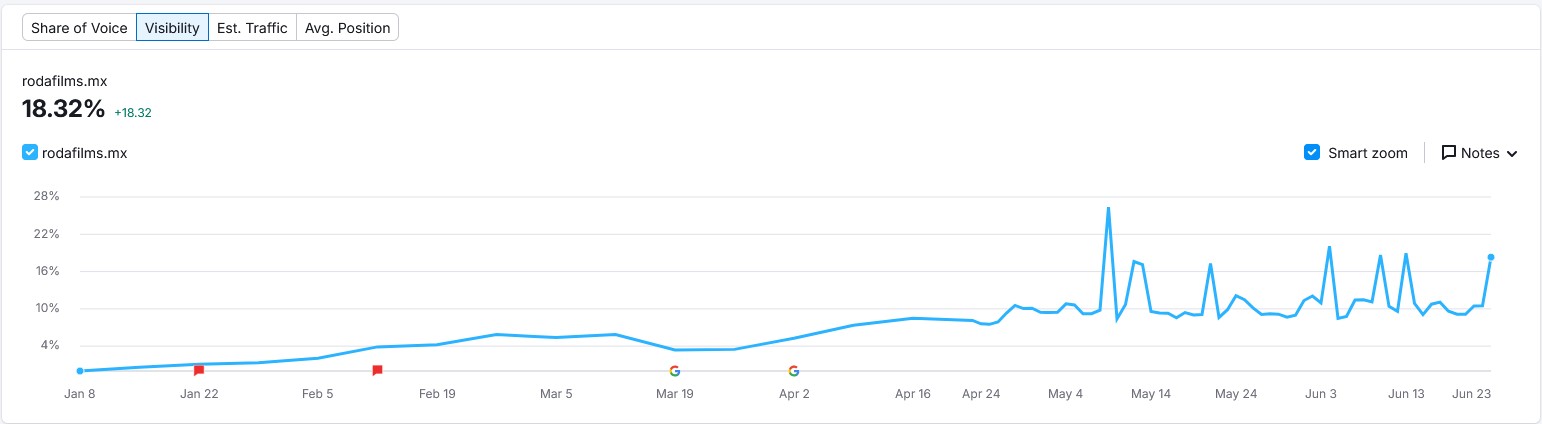Open the red flag note after Feb 5
Viewport: 1542px width, 424px height.
pos(377,370)
